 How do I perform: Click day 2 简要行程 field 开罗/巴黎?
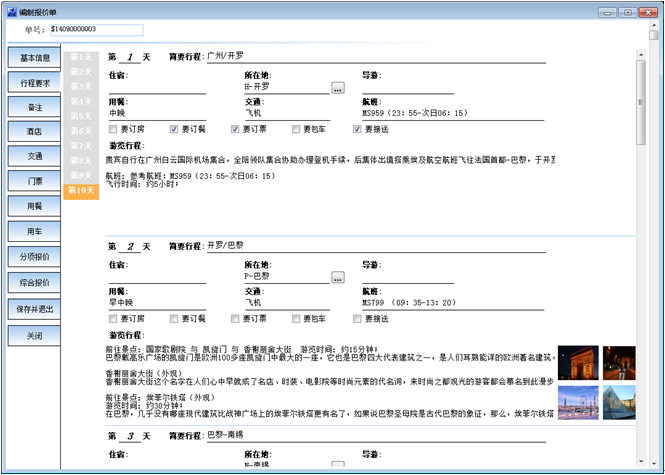376,246
